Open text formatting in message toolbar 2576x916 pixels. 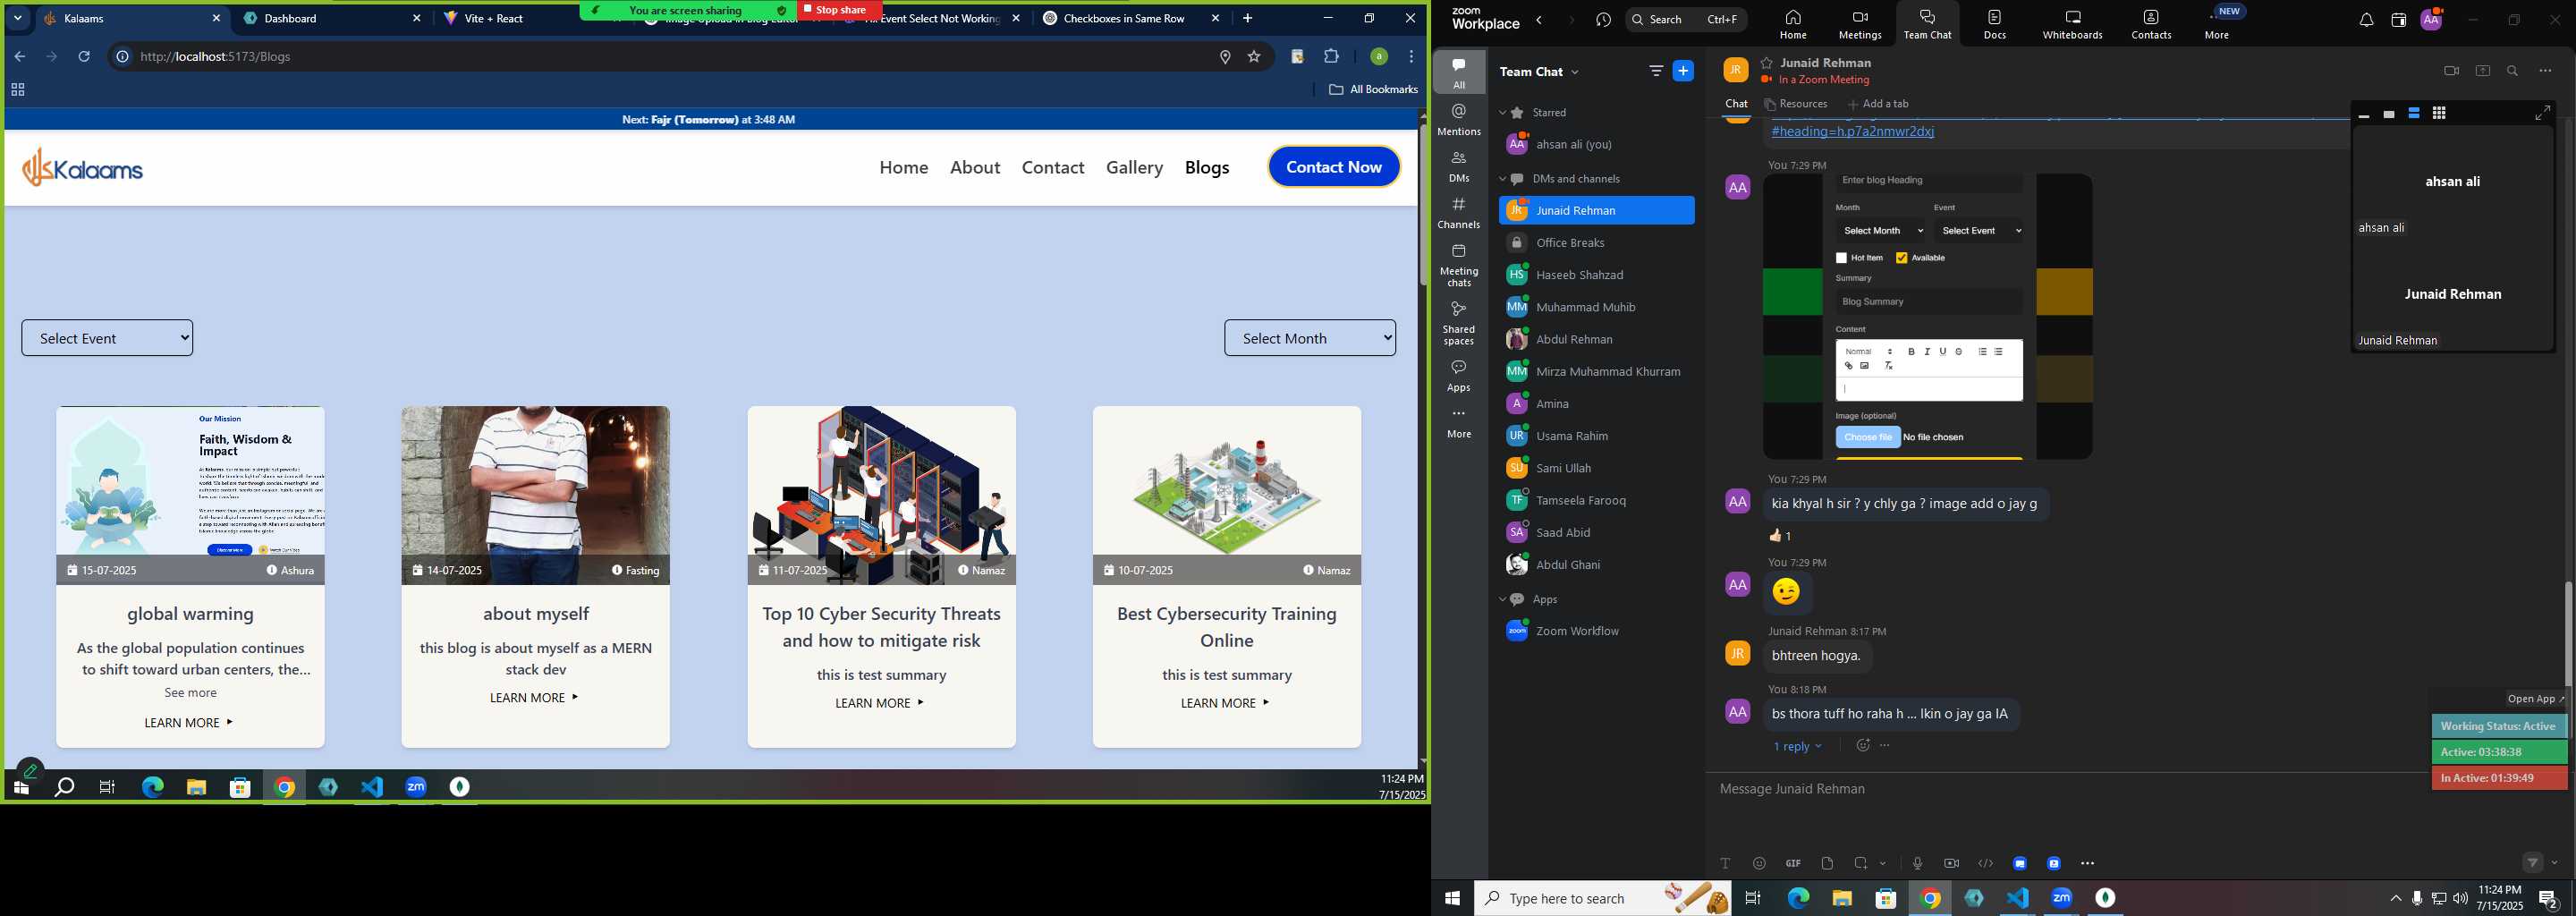pyautogui.click(x=1725, y=863)
